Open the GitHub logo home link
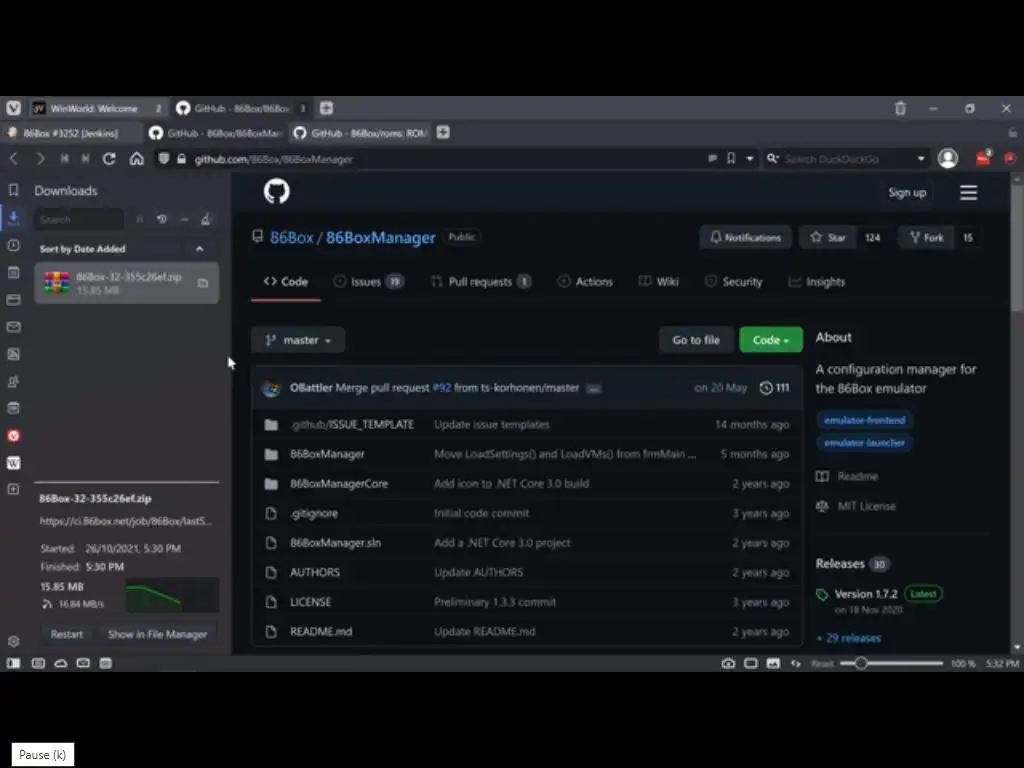1024x768 pixels. click(276, 191)
